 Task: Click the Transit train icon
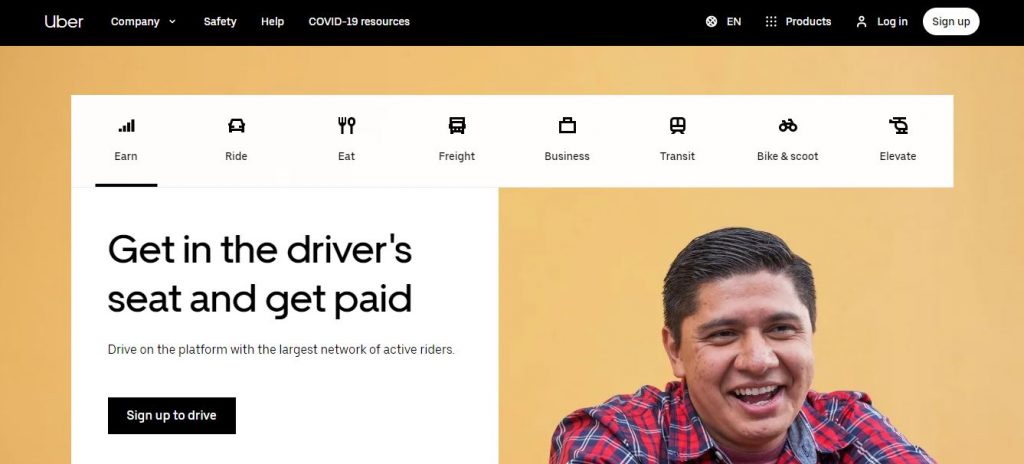[677, 125]
